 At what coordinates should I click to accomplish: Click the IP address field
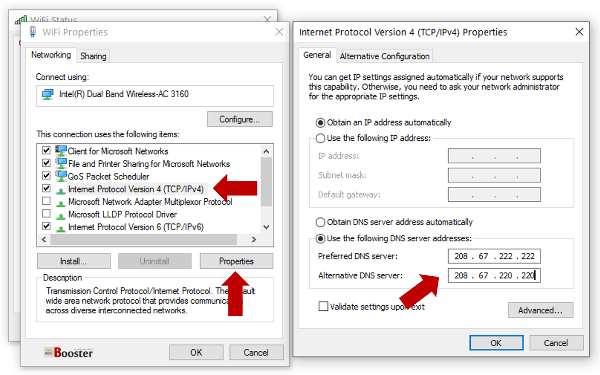[x=494, y=156]
